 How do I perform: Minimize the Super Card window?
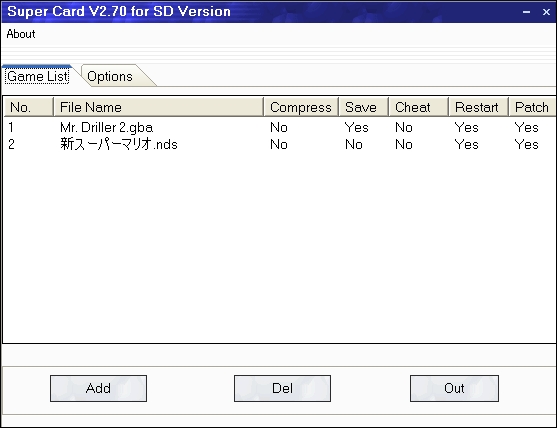pyautogui.click(x=526, y=12)
